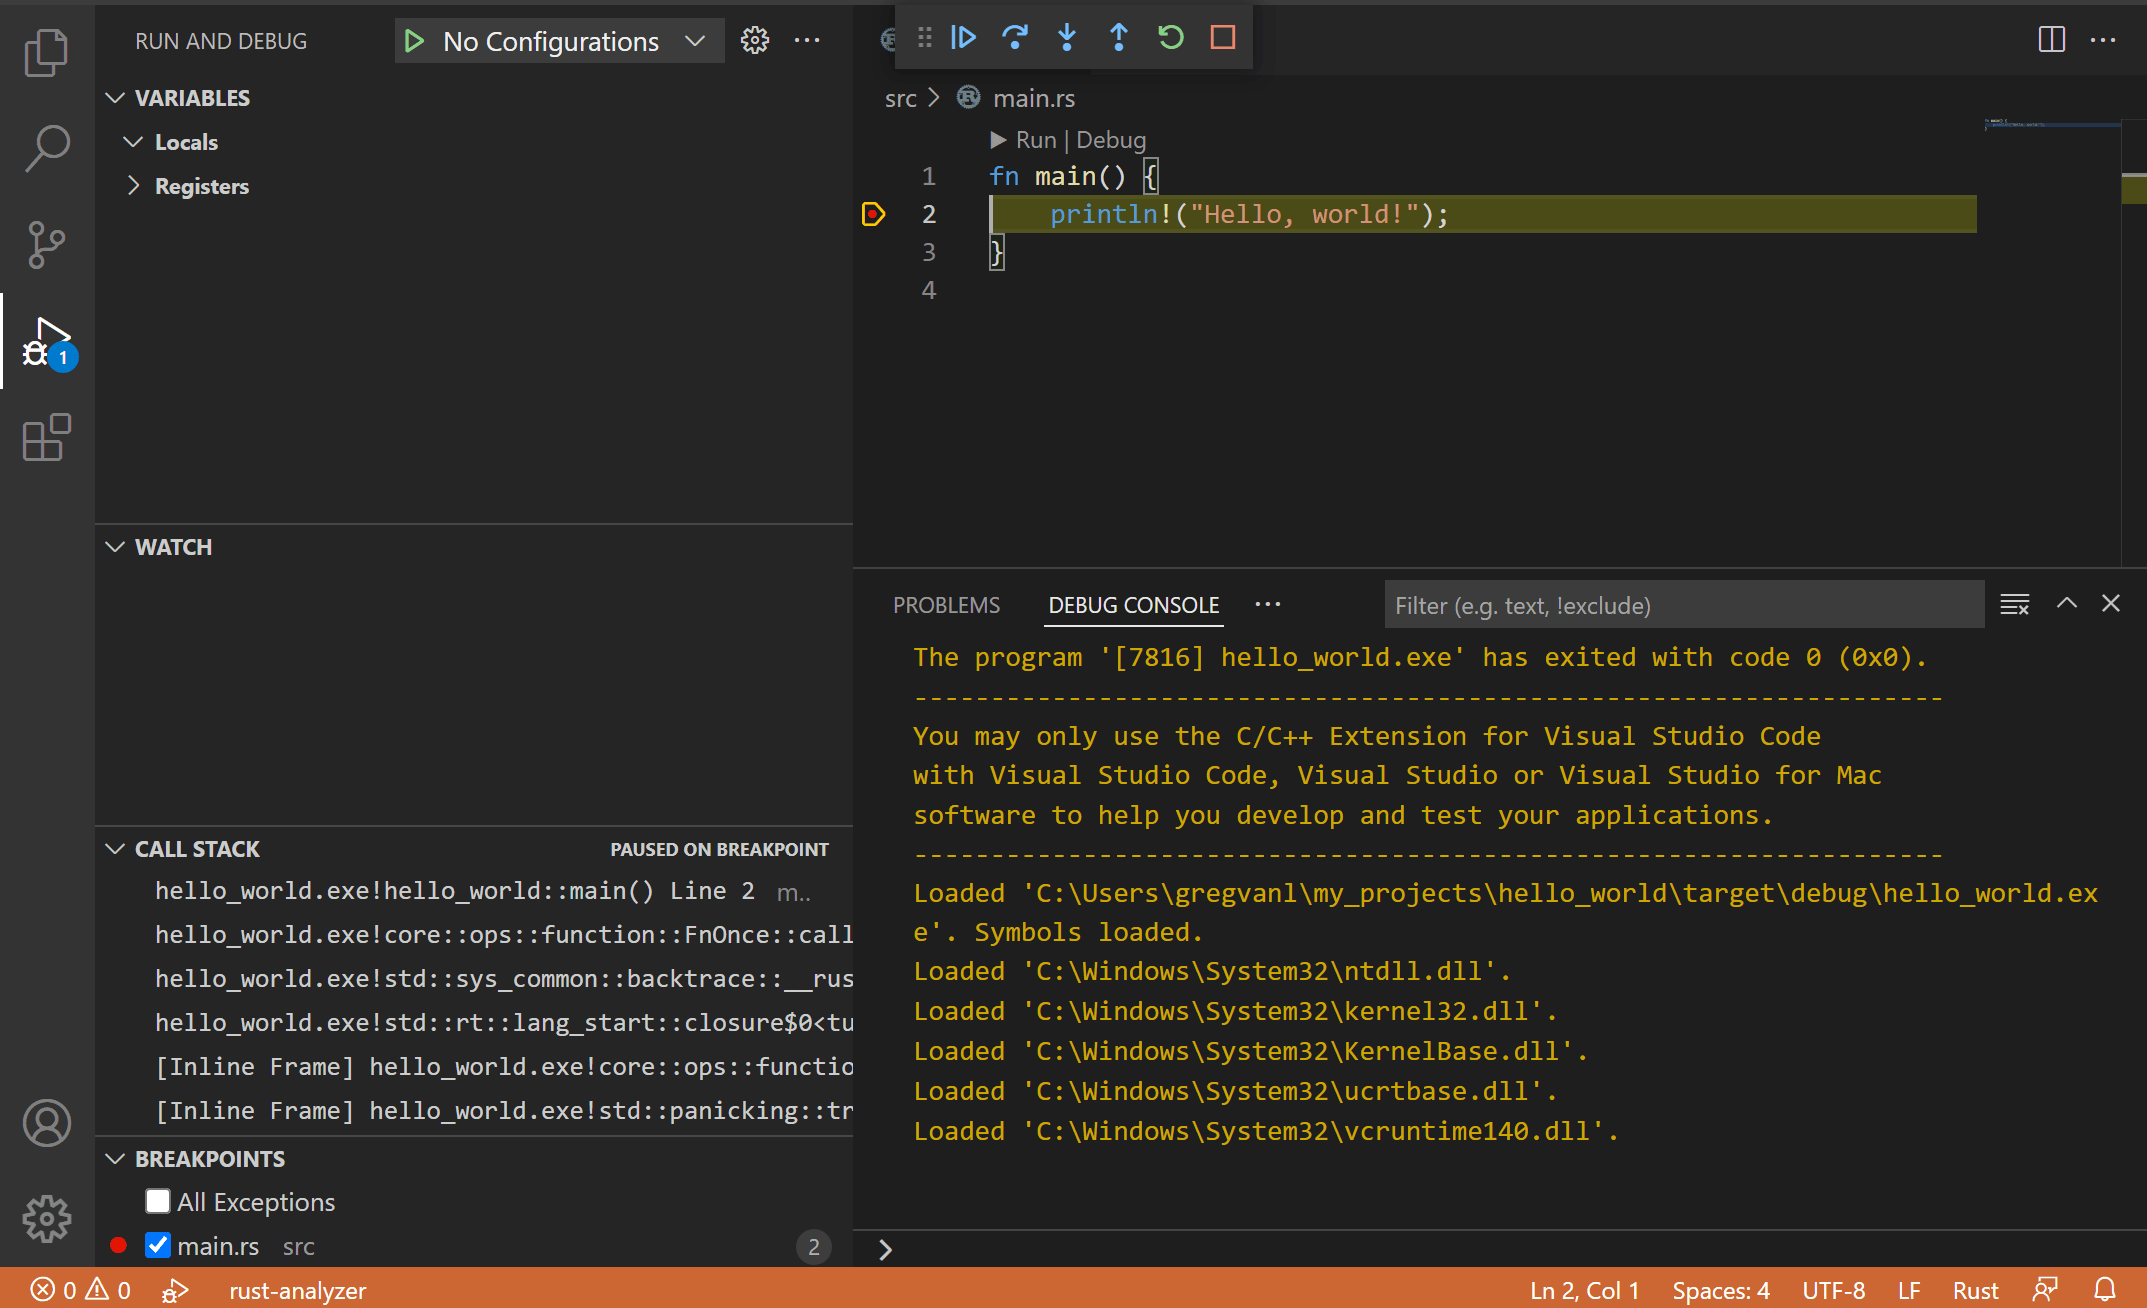
Task: Expand the Registers section
Action: (x=134, y=185)
